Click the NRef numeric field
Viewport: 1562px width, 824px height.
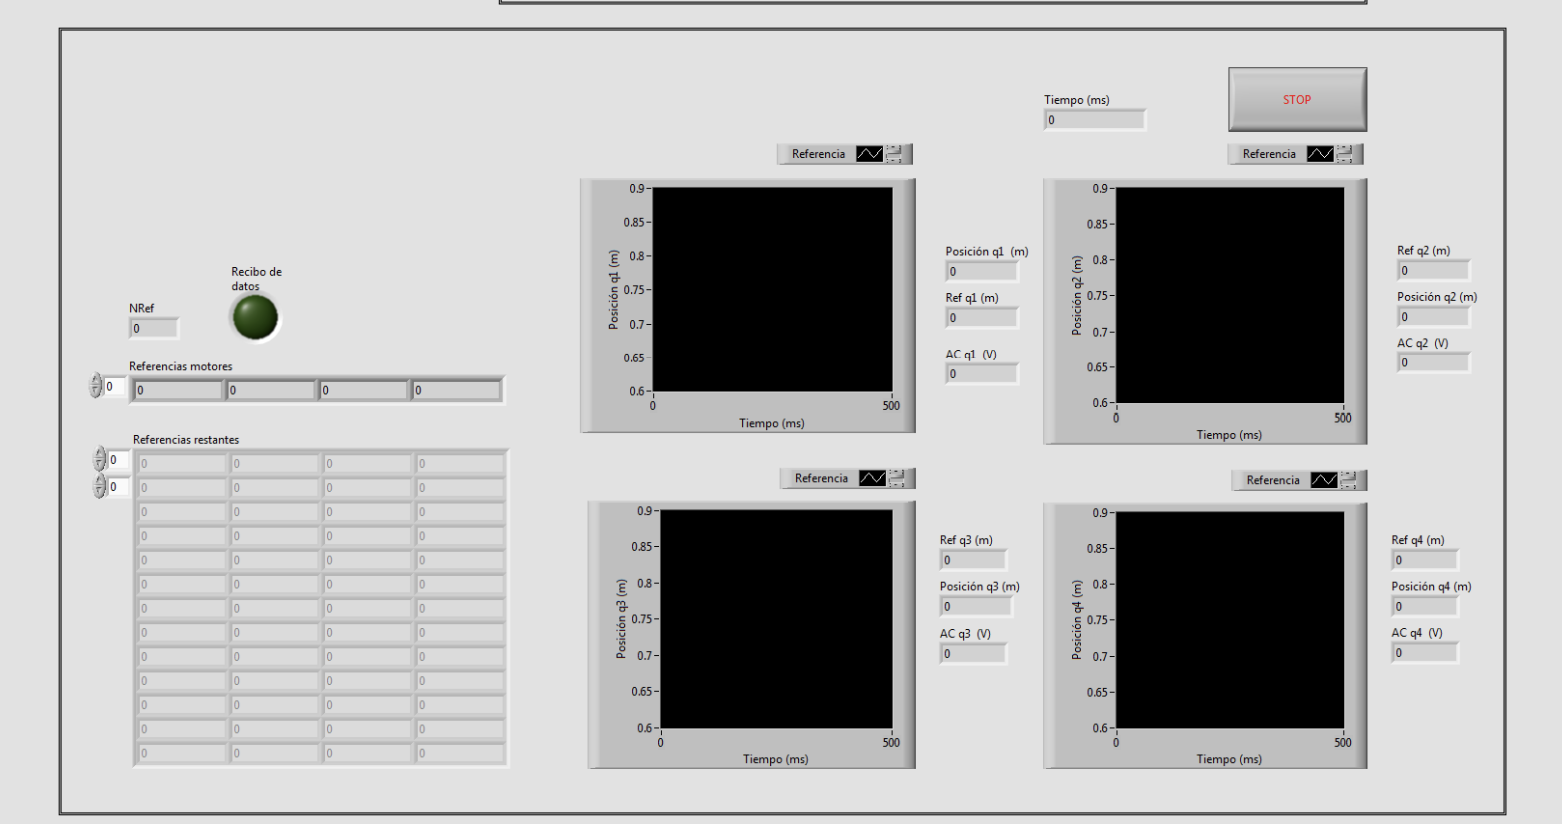154,329
